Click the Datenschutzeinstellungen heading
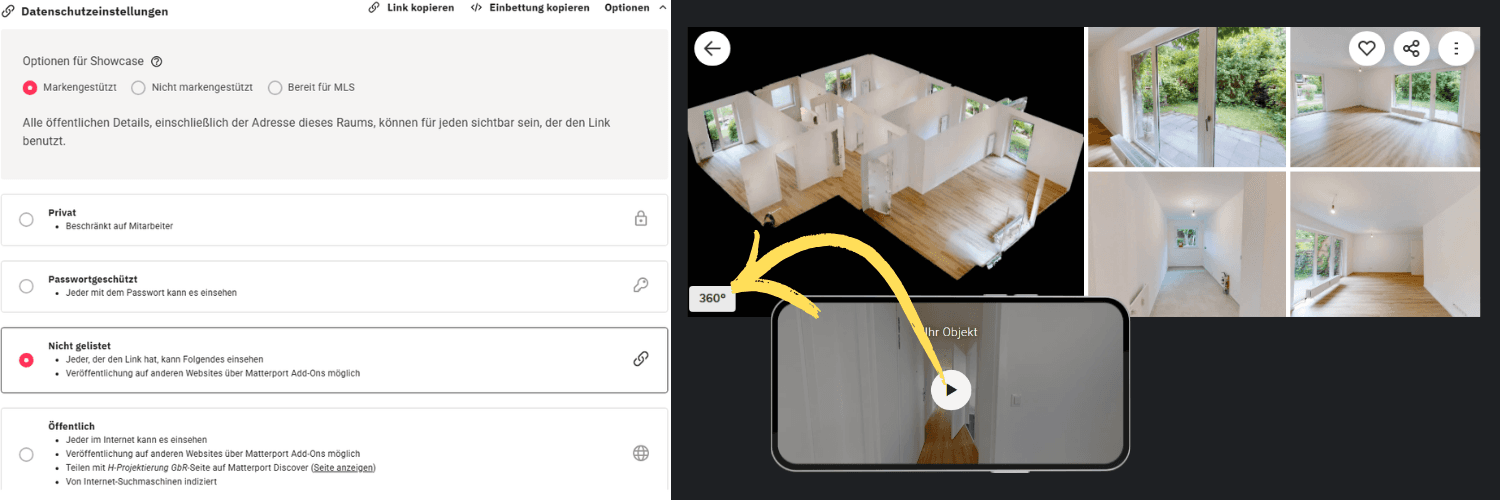 click(94, 11)
